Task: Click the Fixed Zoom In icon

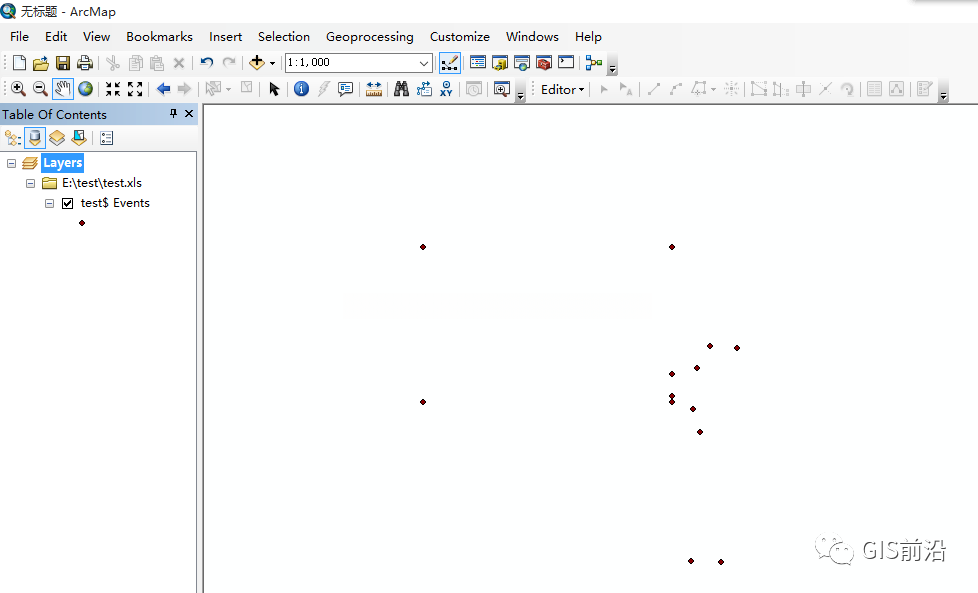Action: click(x=113, y=89)
